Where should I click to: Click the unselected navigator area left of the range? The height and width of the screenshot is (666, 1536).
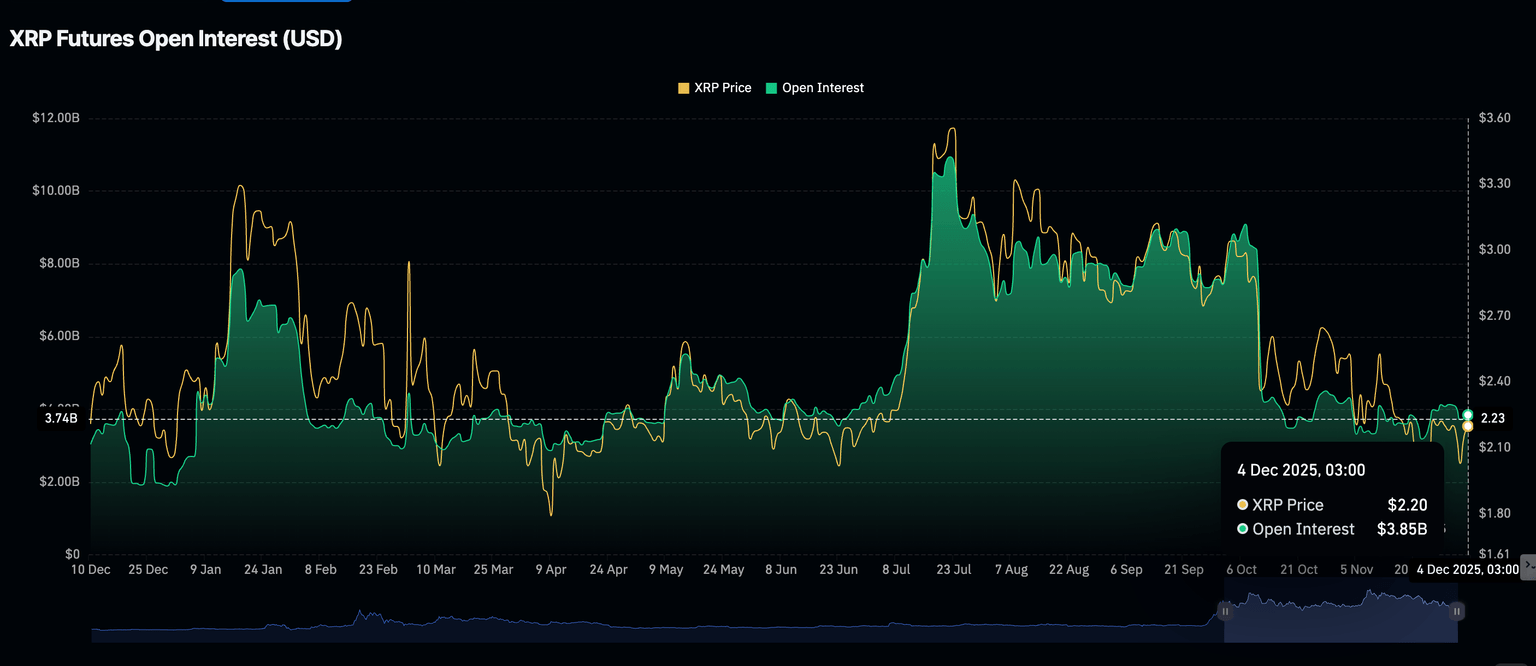click(x=650, y=620)
